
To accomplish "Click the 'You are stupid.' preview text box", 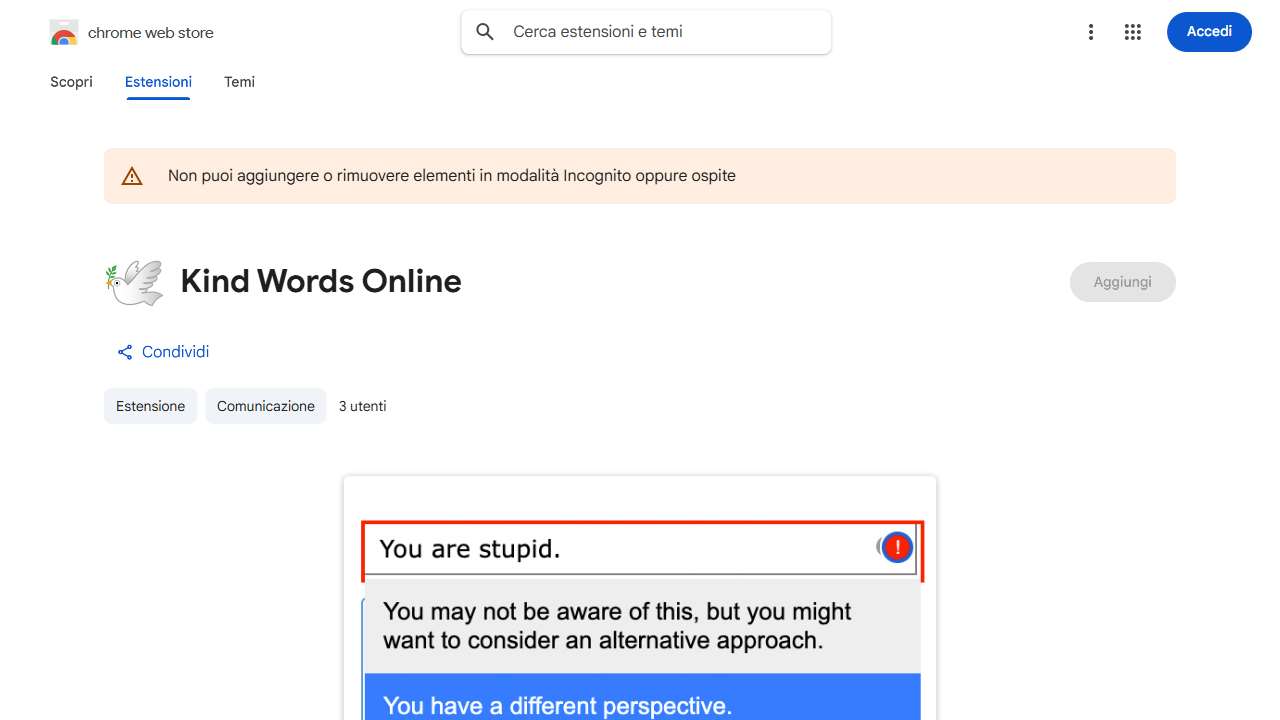I will 620,549.
